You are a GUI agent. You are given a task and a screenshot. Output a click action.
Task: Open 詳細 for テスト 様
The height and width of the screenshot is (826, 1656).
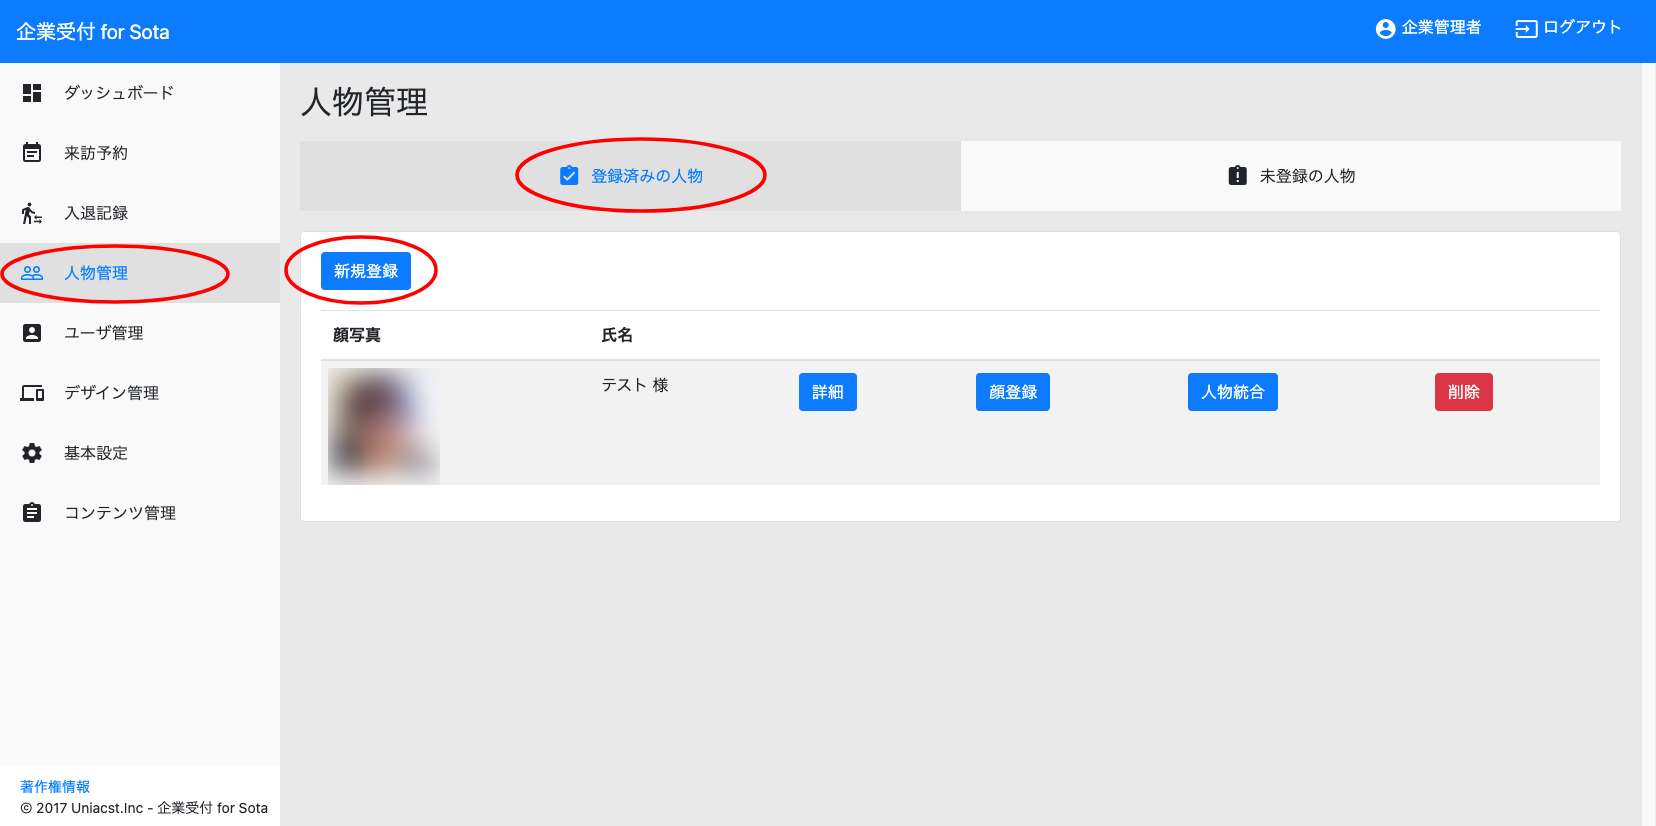(x=828, y=392)
